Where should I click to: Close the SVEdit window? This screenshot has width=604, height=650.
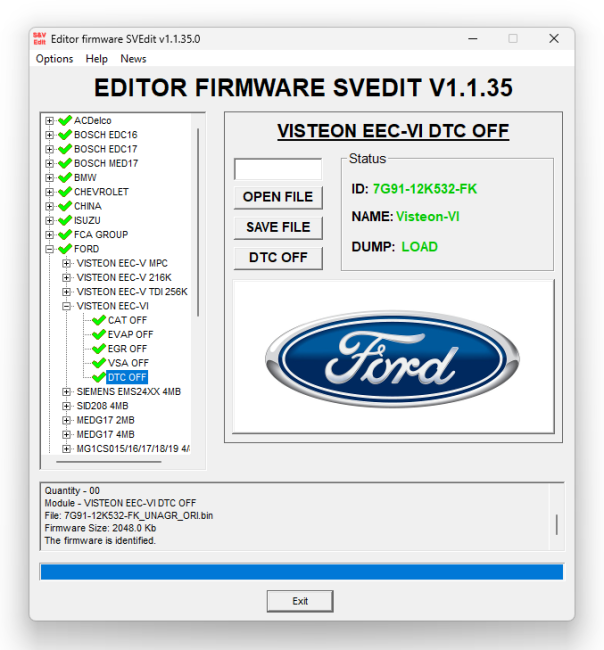coord(554,39)
